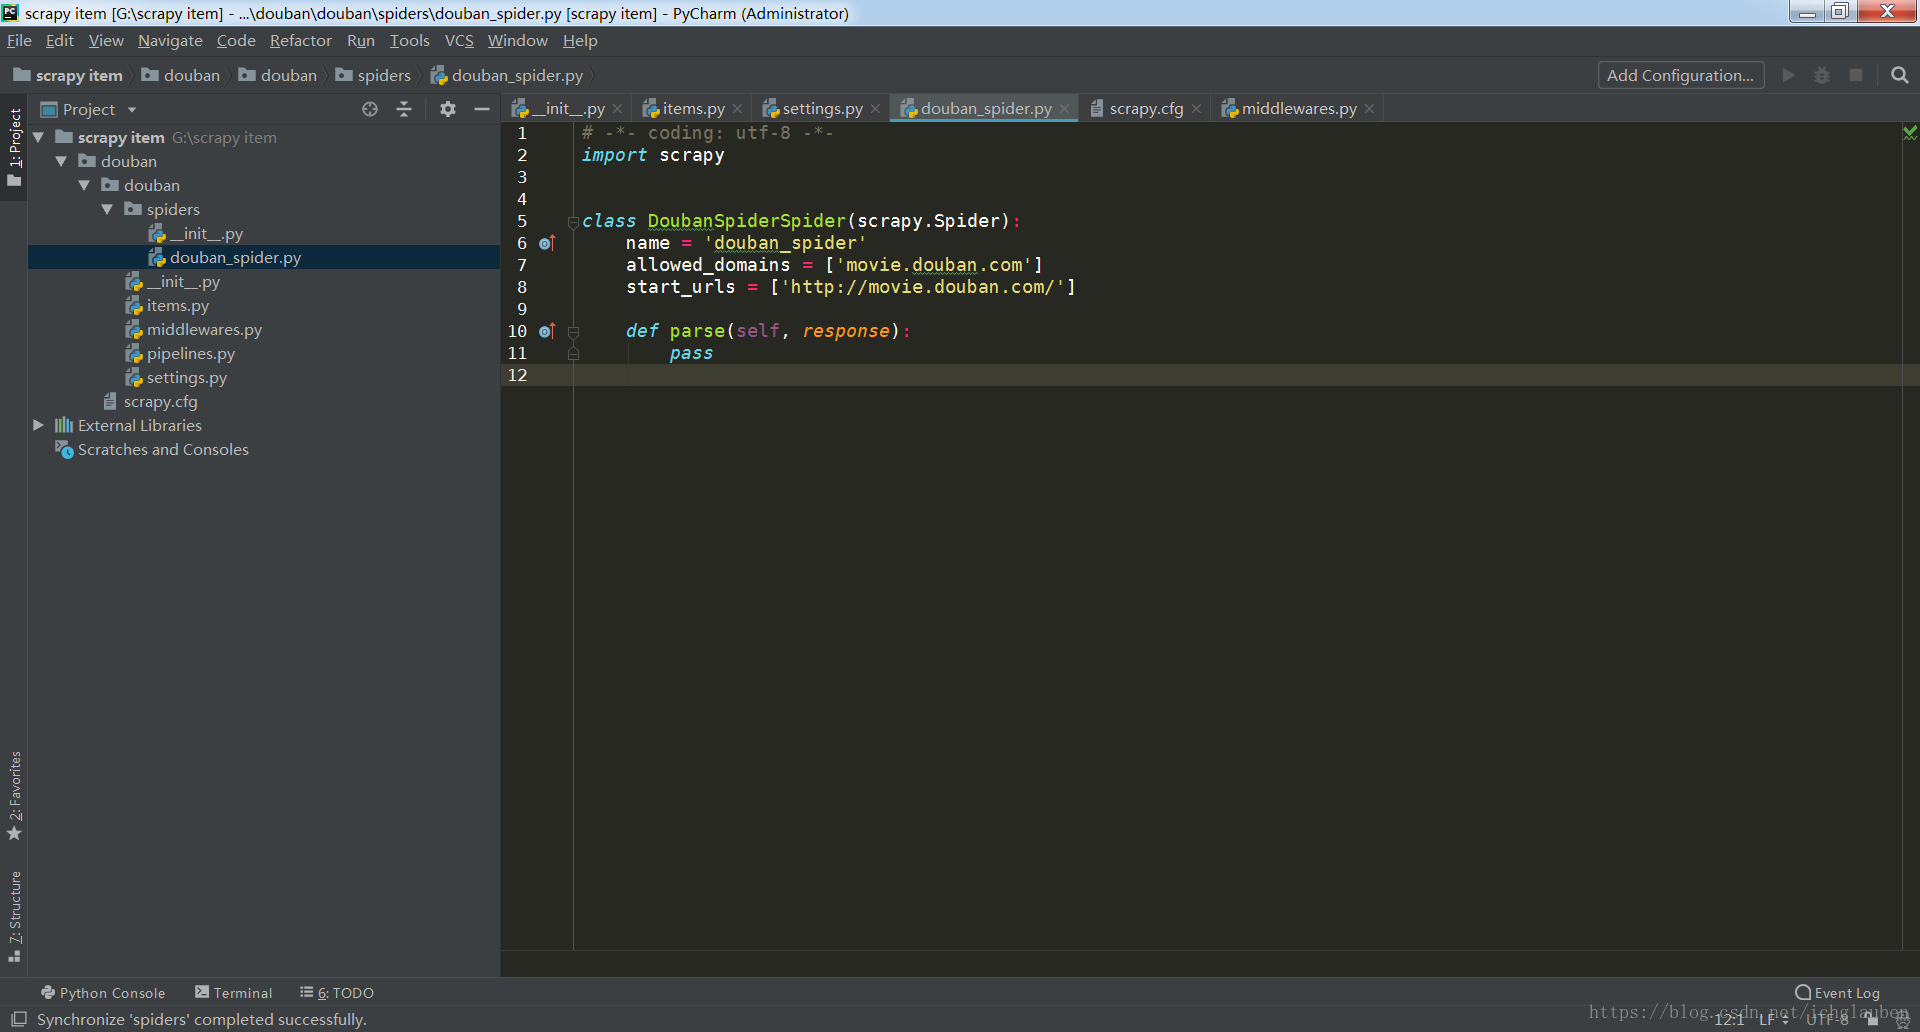
Task: Select Scratches and Consoles node
Action: (264, 449)
